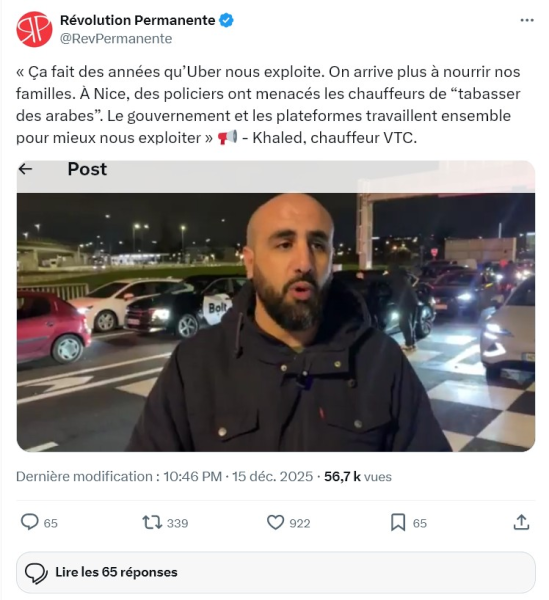Play the embedded video of Khaled
This screenshot has height=600, width=549.
(275, 322)
